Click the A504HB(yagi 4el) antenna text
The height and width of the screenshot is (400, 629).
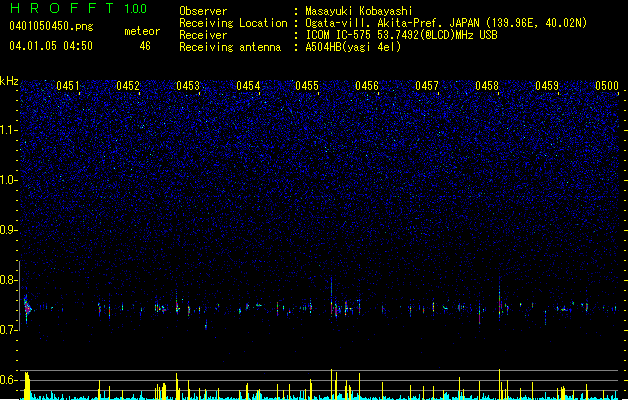click(353, 47)
